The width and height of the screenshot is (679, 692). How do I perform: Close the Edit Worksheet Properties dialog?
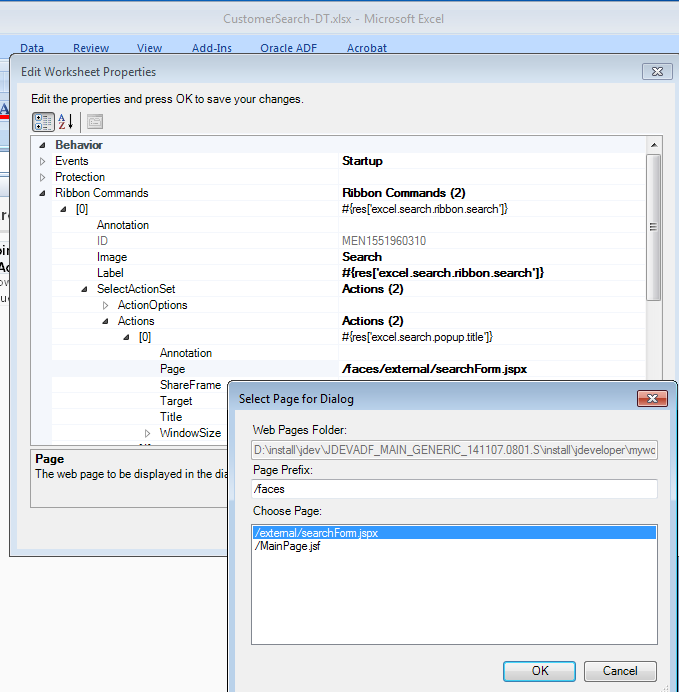coord(657,71)
